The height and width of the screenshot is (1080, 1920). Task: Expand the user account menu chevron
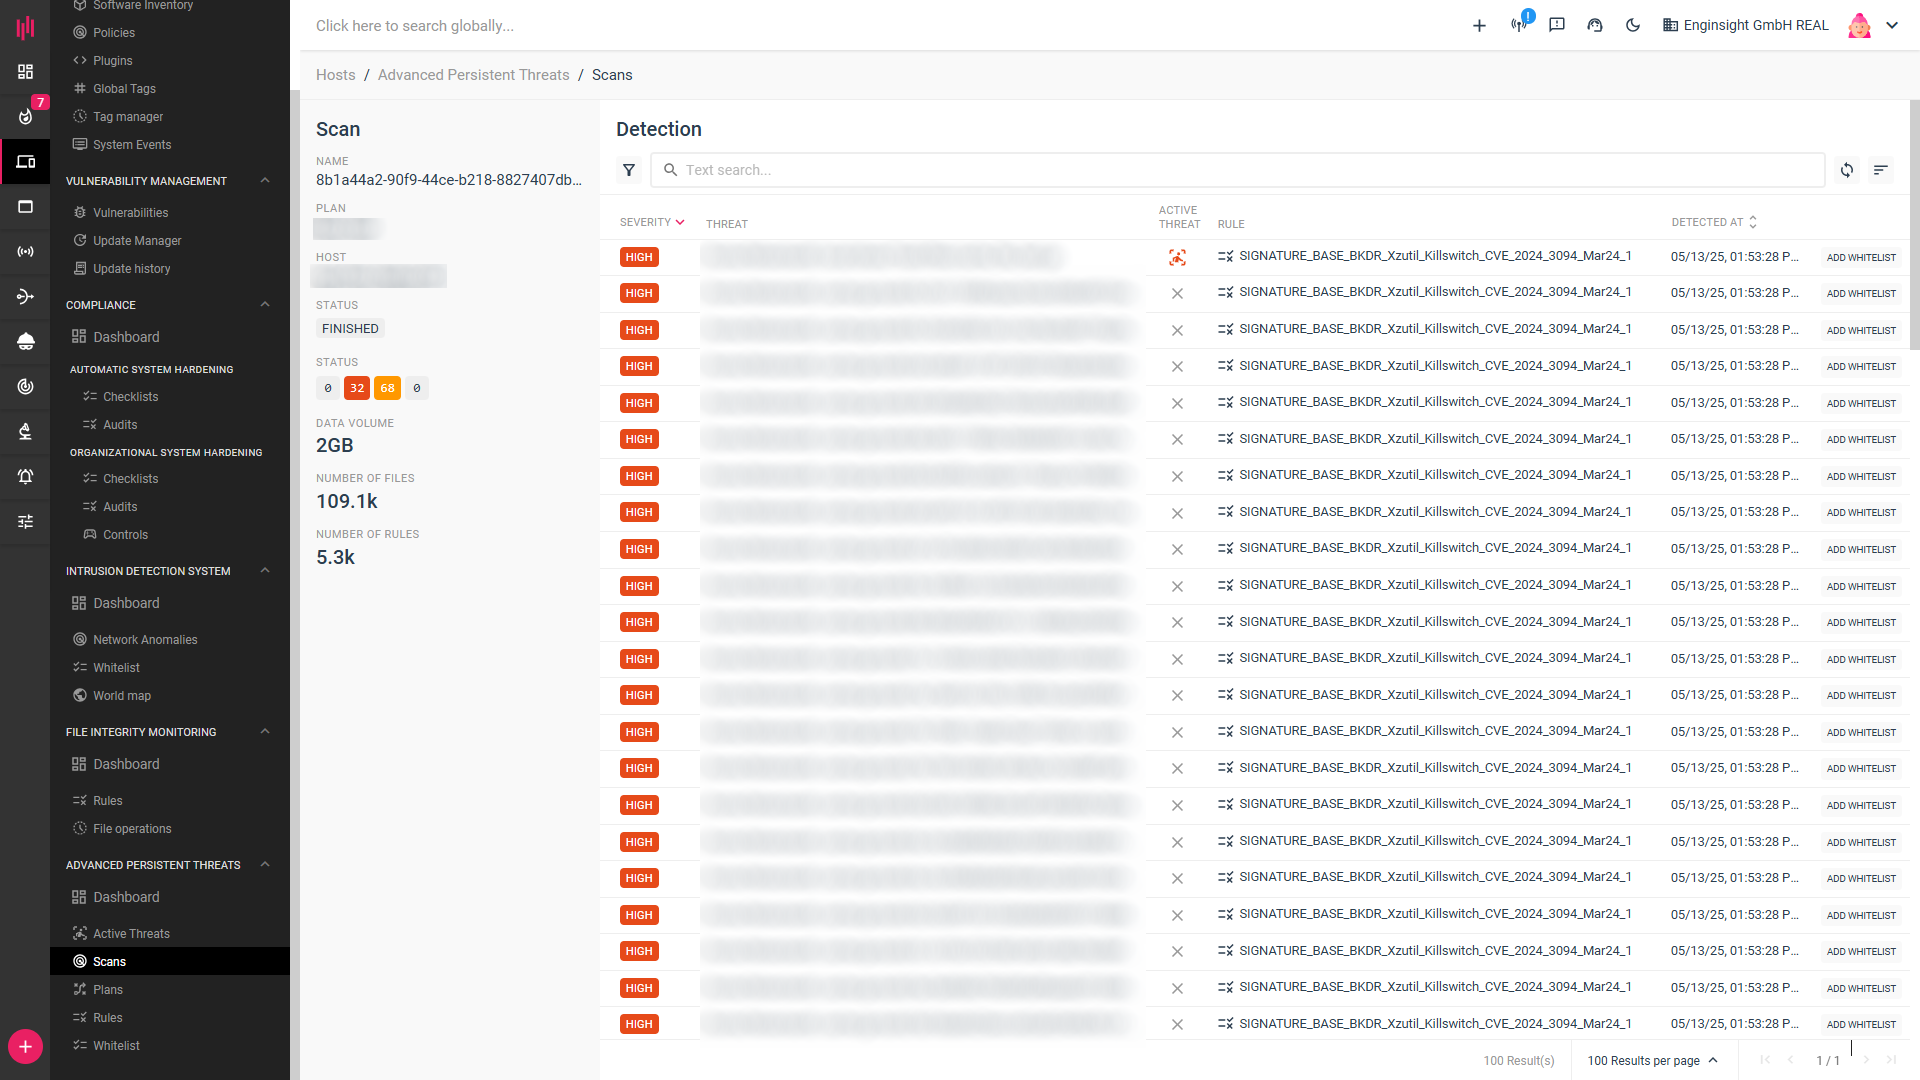1892,26
